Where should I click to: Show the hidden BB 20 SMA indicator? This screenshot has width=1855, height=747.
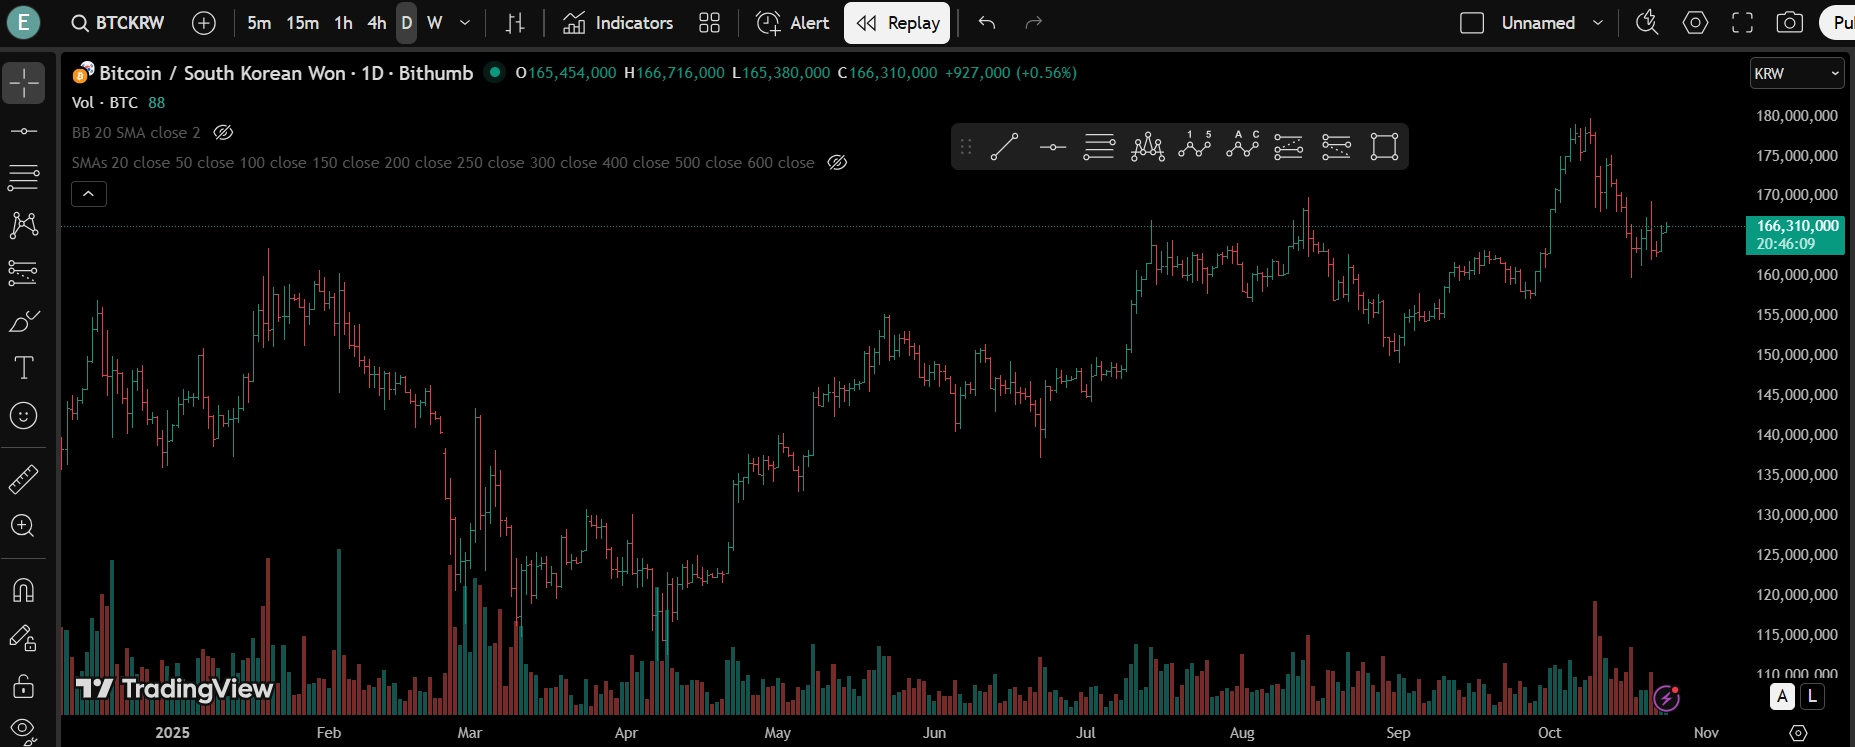pyautogui.click(x=224, y=132)
